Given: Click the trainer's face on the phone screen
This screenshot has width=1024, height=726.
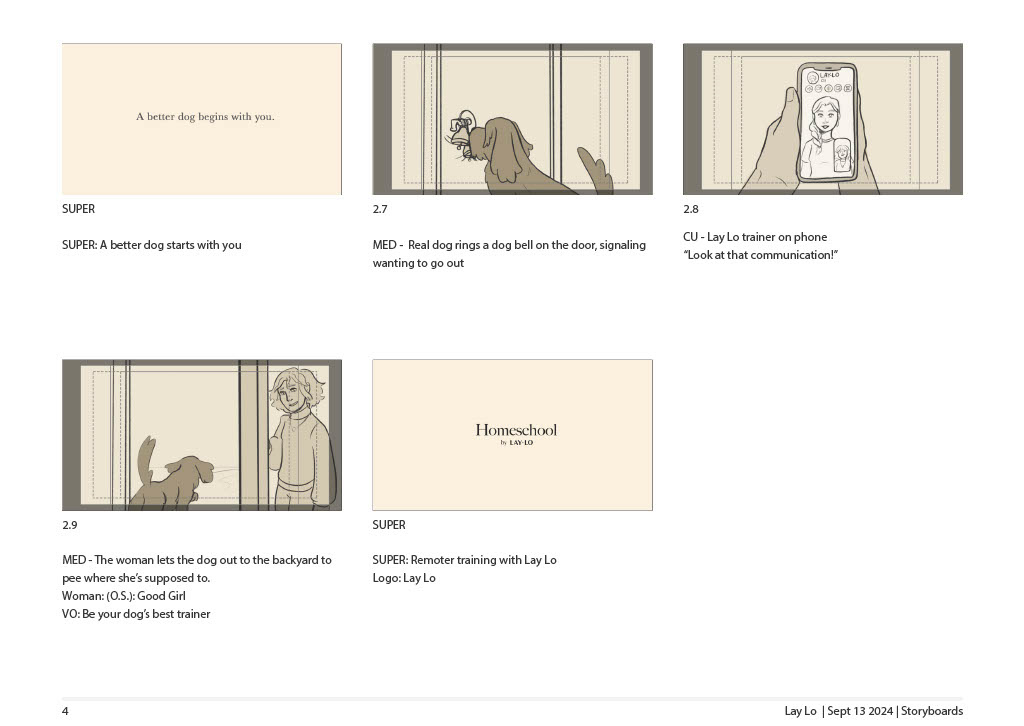Looking at the screenshot, I should (825, 116).
